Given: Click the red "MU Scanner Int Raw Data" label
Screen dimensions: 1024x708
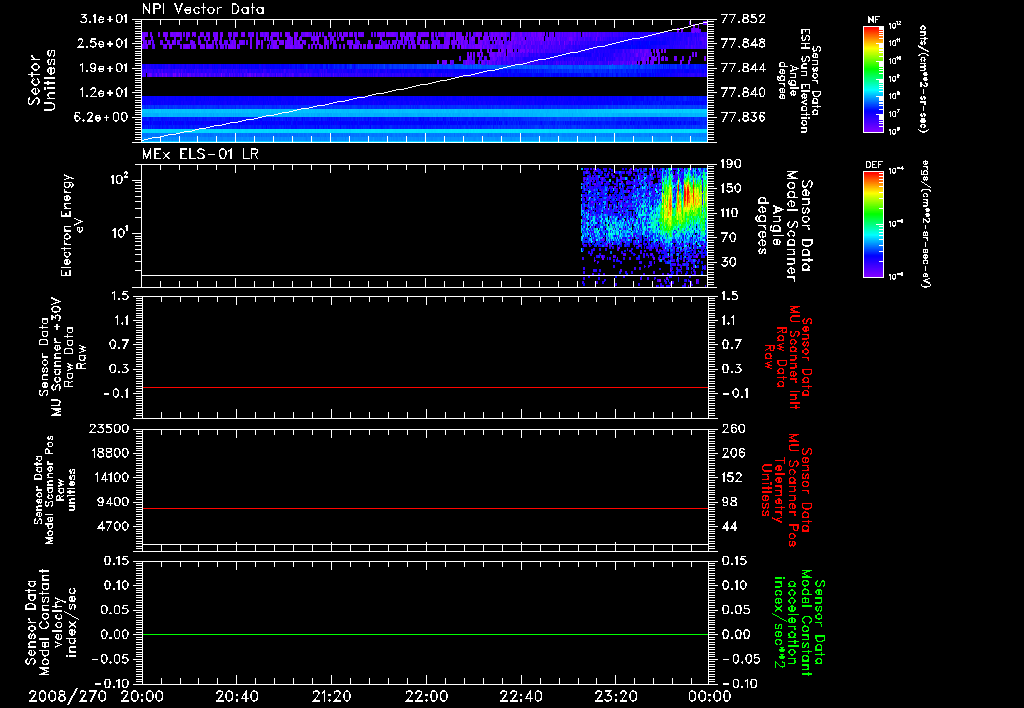Looking at the screenshot, I should point(789,357).
